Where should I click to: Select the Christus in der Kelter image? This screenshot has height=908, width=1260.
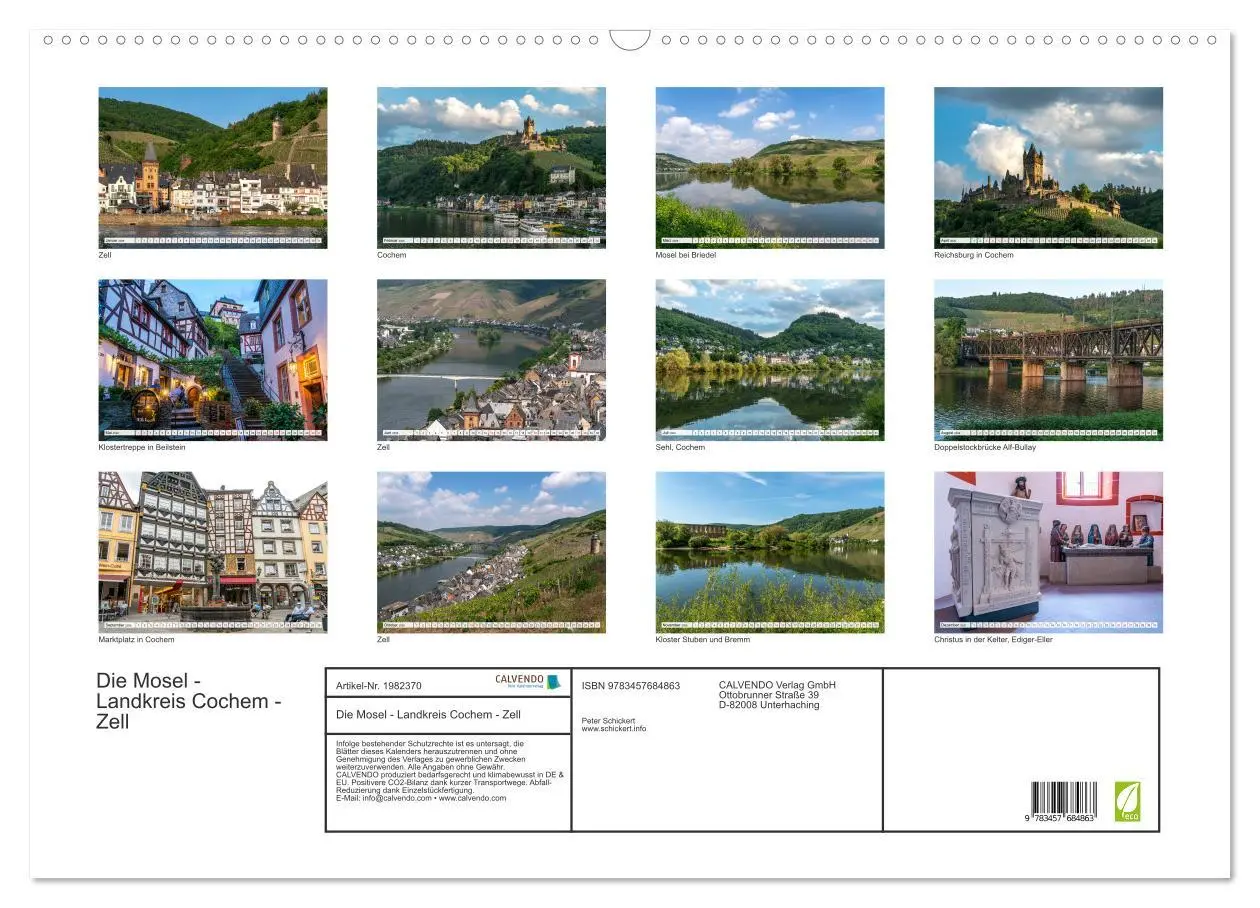1047,550
